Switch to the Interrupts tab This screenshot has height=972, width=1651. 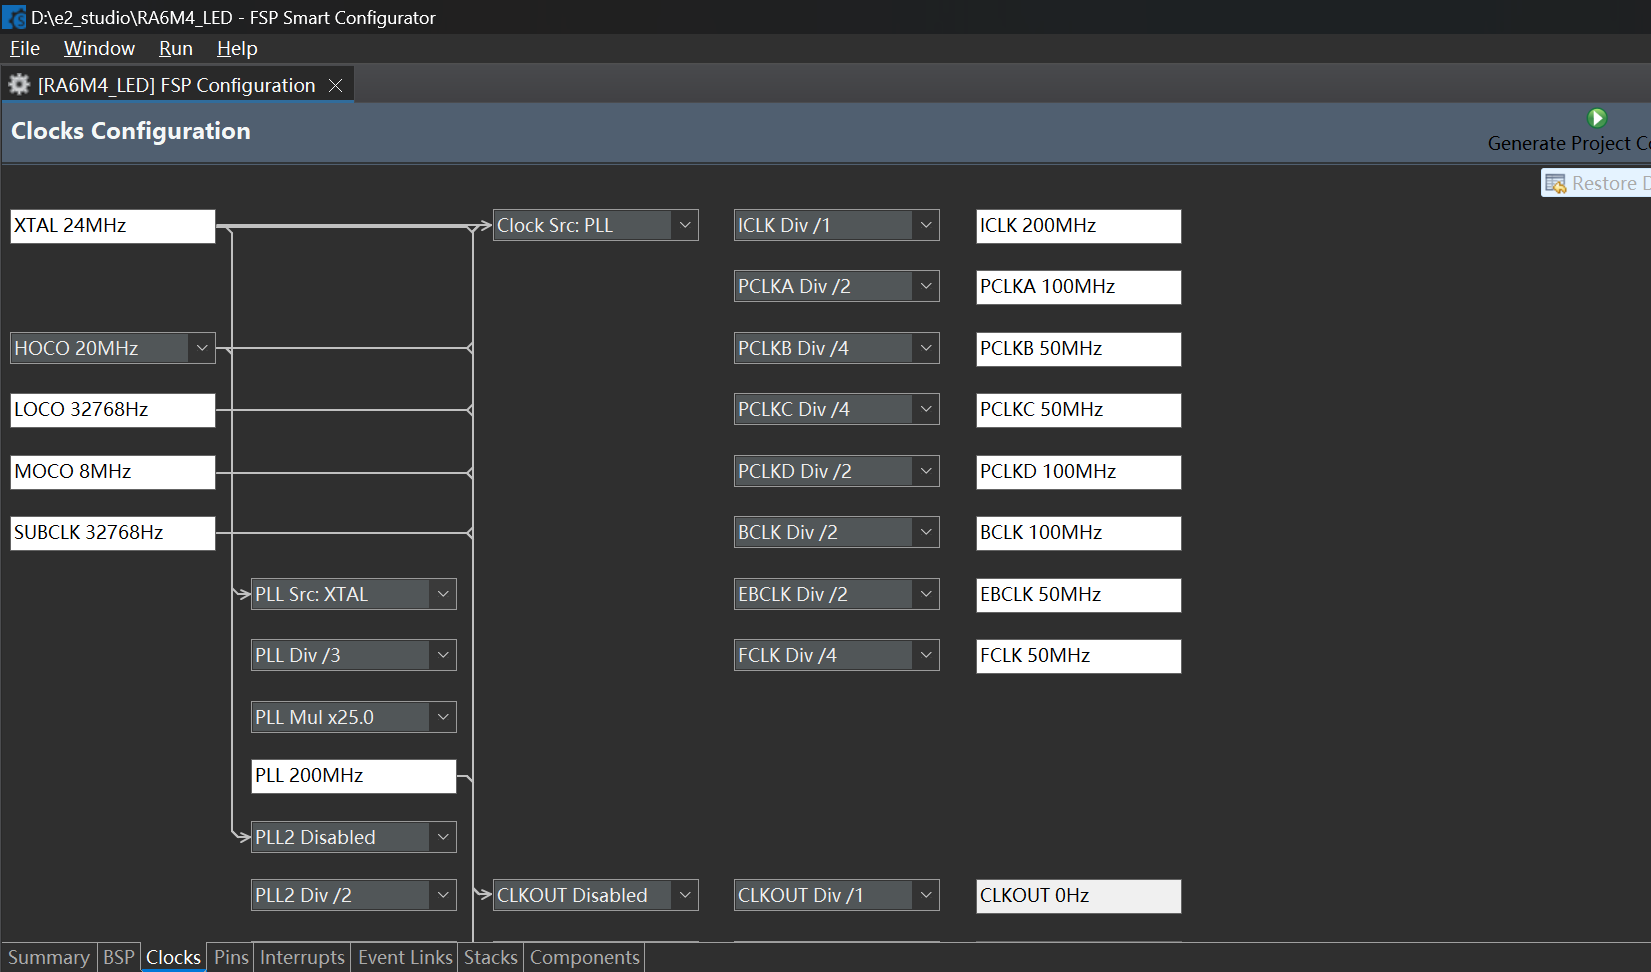pyautogui.click(x=302, y=957)
